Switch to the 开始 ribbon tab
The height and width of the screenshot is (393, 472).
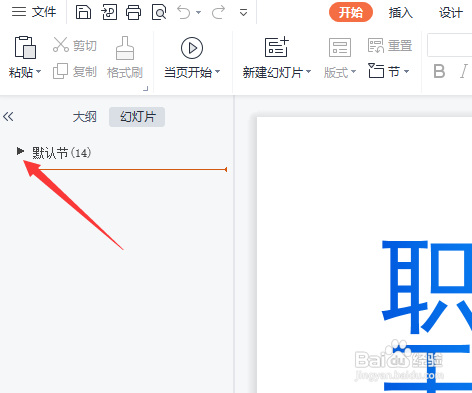[x=351, y=13]
